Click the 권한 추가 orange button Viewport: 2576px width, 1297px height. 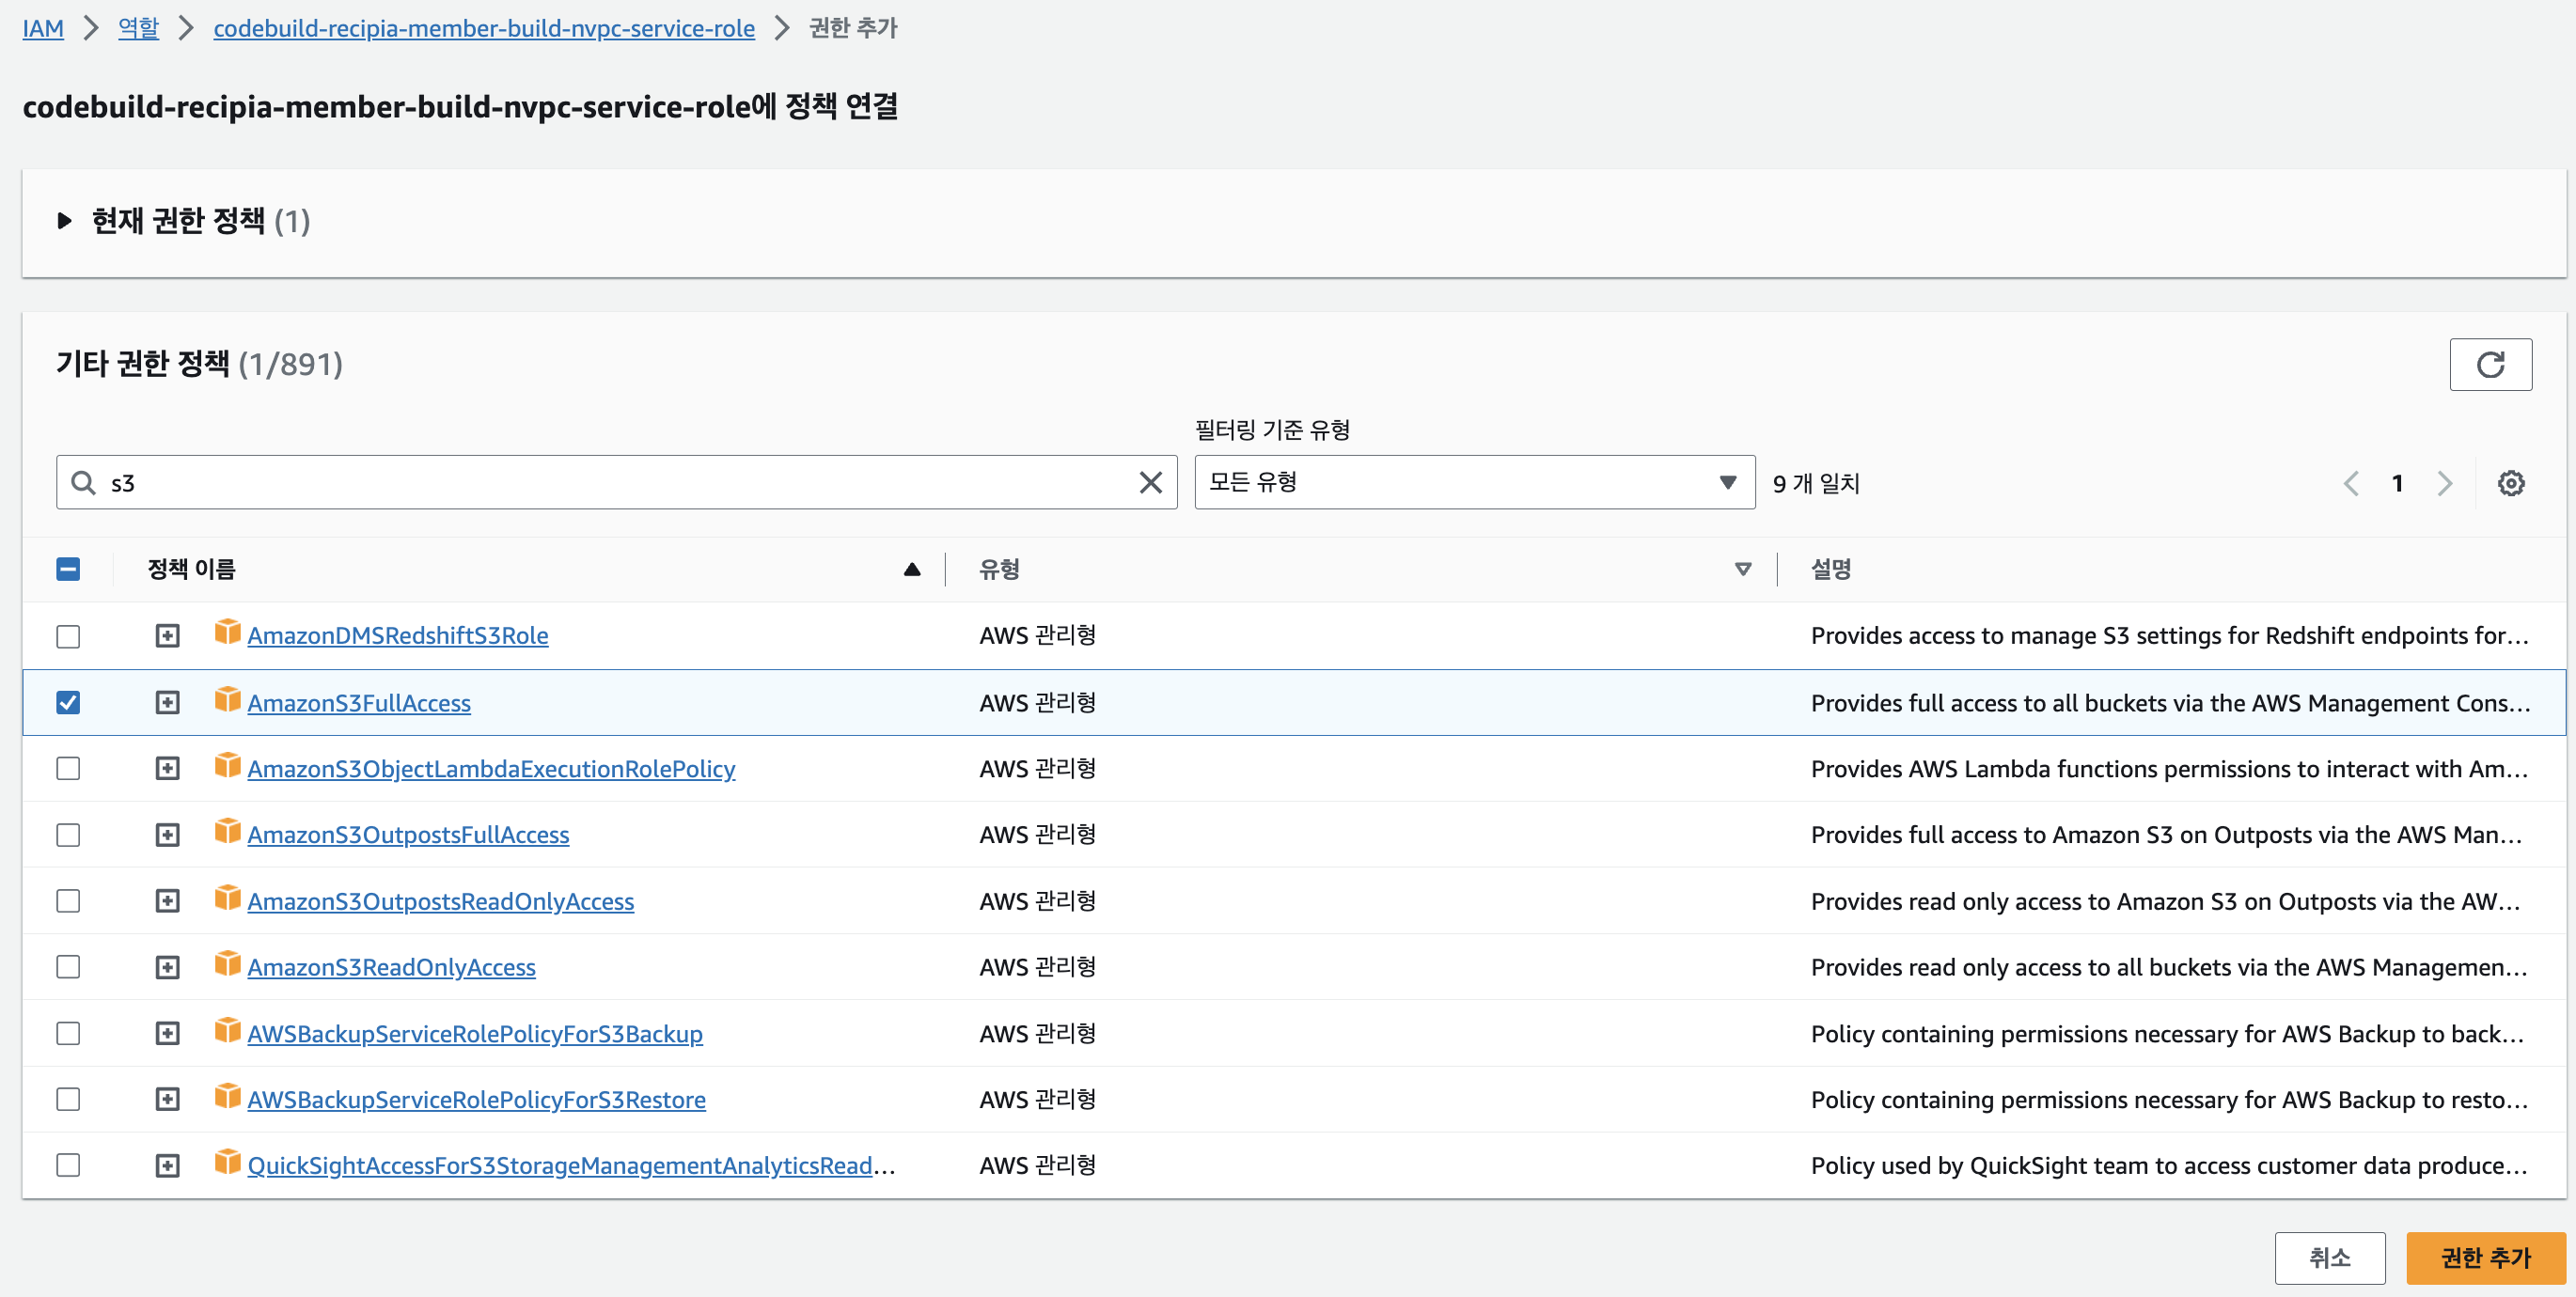tap(2485, 1258)
